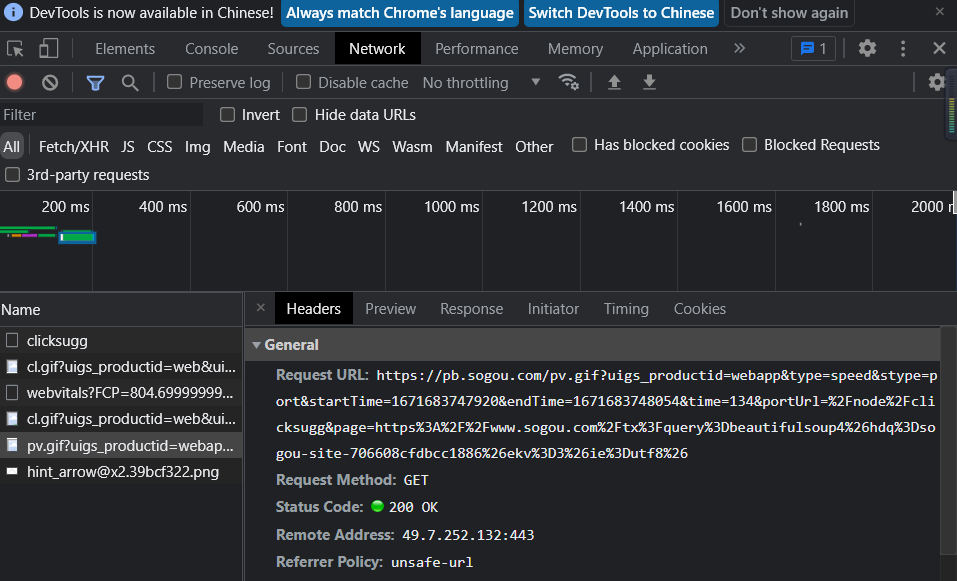Click the document icon beside the clicksugg request

[x=12, y=340]
